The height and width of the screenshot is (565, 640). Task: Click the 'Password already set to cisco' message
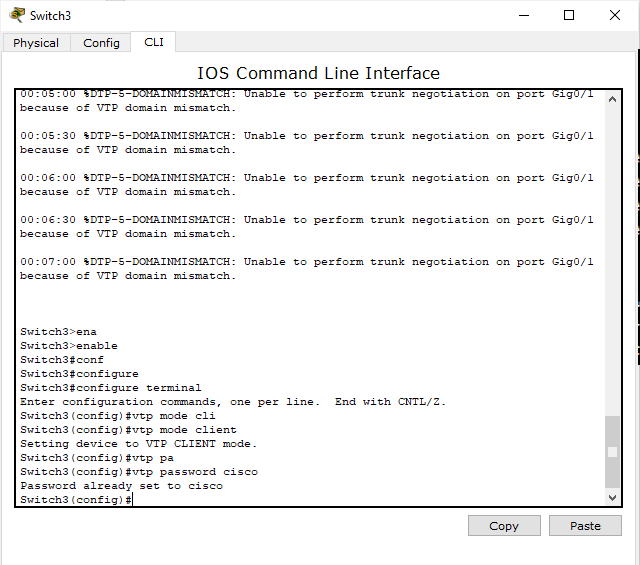(122, 486)
